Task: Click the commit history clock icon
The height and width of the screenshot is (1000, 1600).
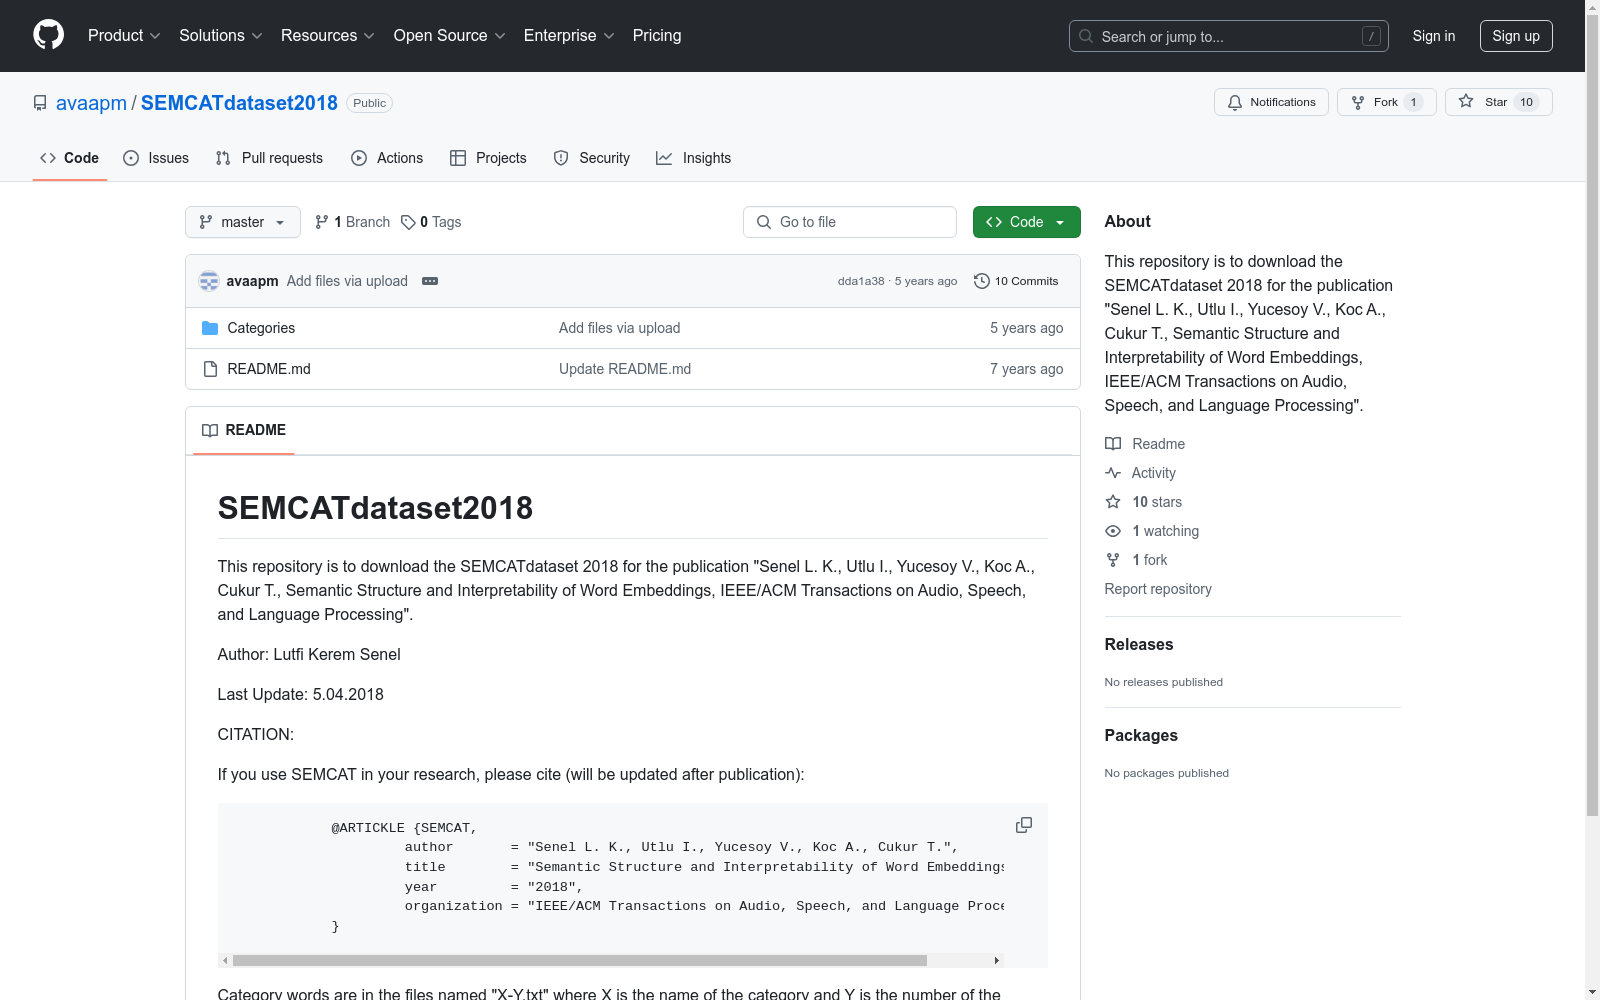Action: tap(982, 281)
